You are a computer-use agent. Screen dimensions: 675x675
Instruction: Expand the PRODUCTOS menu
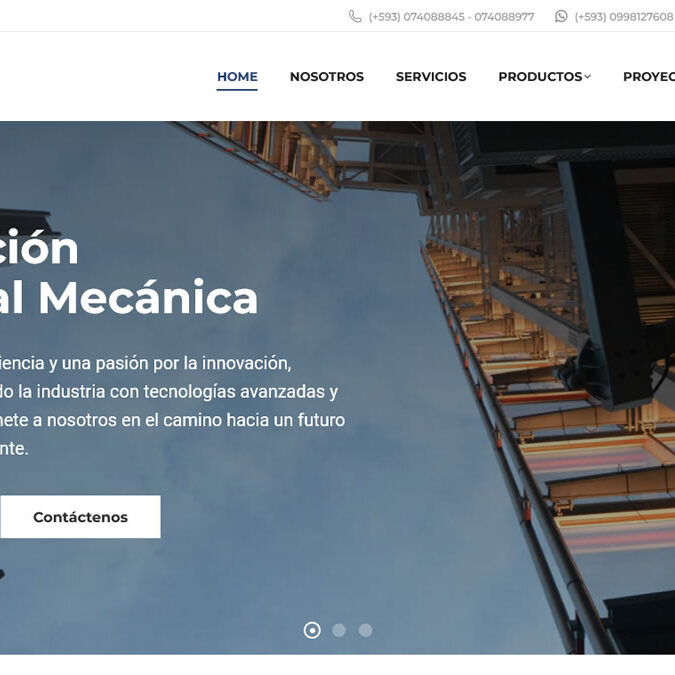pyautogui.click(x=540, y=77)
